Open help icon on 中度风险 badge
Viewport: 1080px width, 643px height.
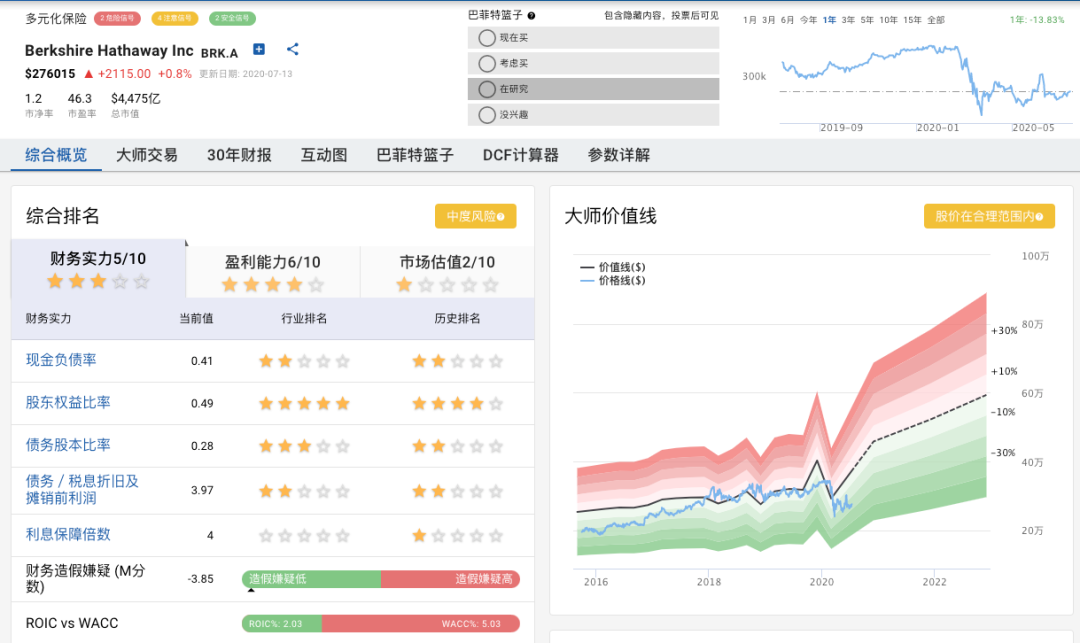point(501,217)
